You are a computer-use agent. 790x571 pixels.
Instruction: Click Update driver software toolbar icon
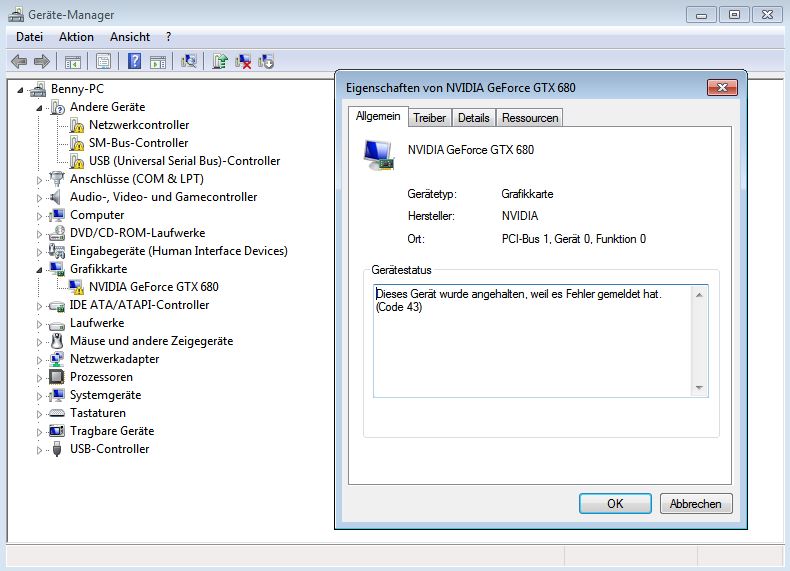(220, 61)
